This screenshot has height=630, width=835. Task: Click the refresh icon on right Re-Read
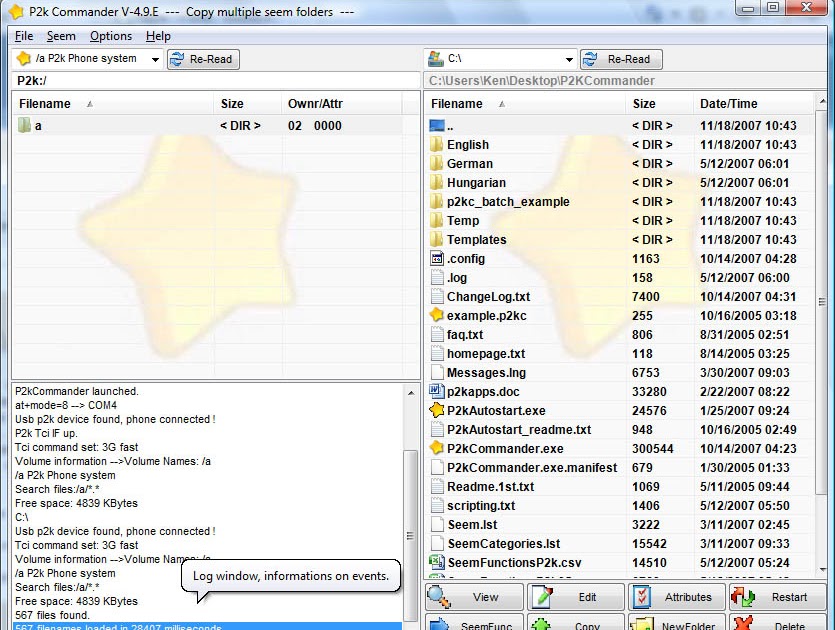[590, 59]
